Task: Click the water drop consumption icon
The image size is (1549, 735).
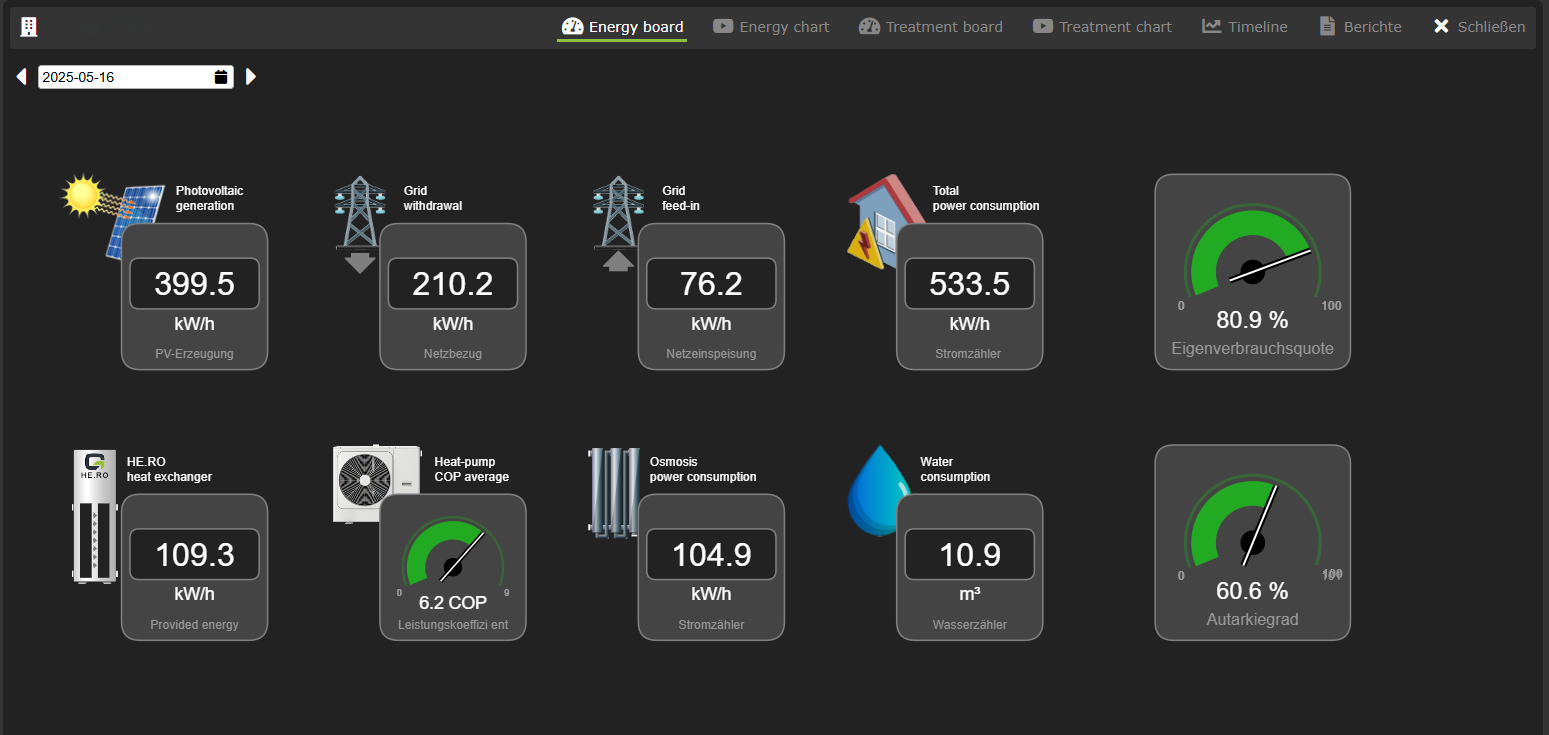Action: 872,491
